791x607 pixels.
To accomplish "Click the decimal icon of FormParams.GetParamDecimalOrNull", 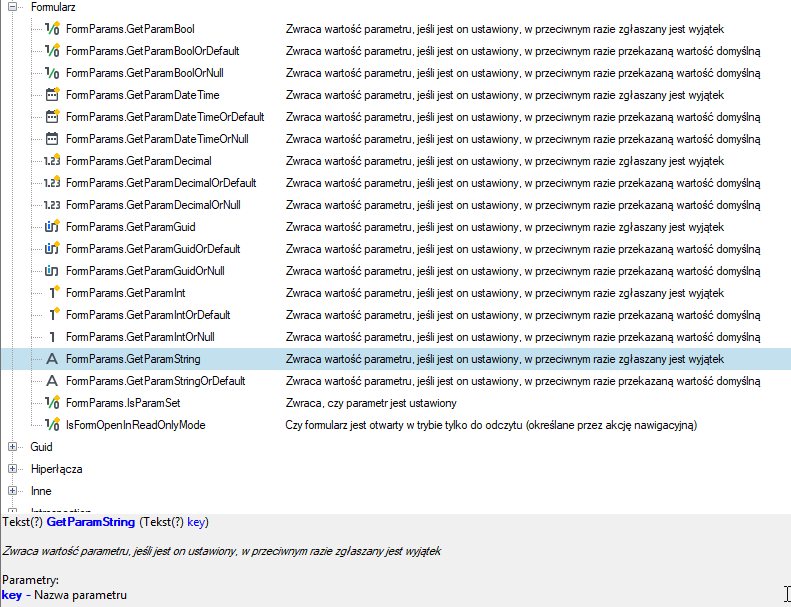I will (52, 205).
